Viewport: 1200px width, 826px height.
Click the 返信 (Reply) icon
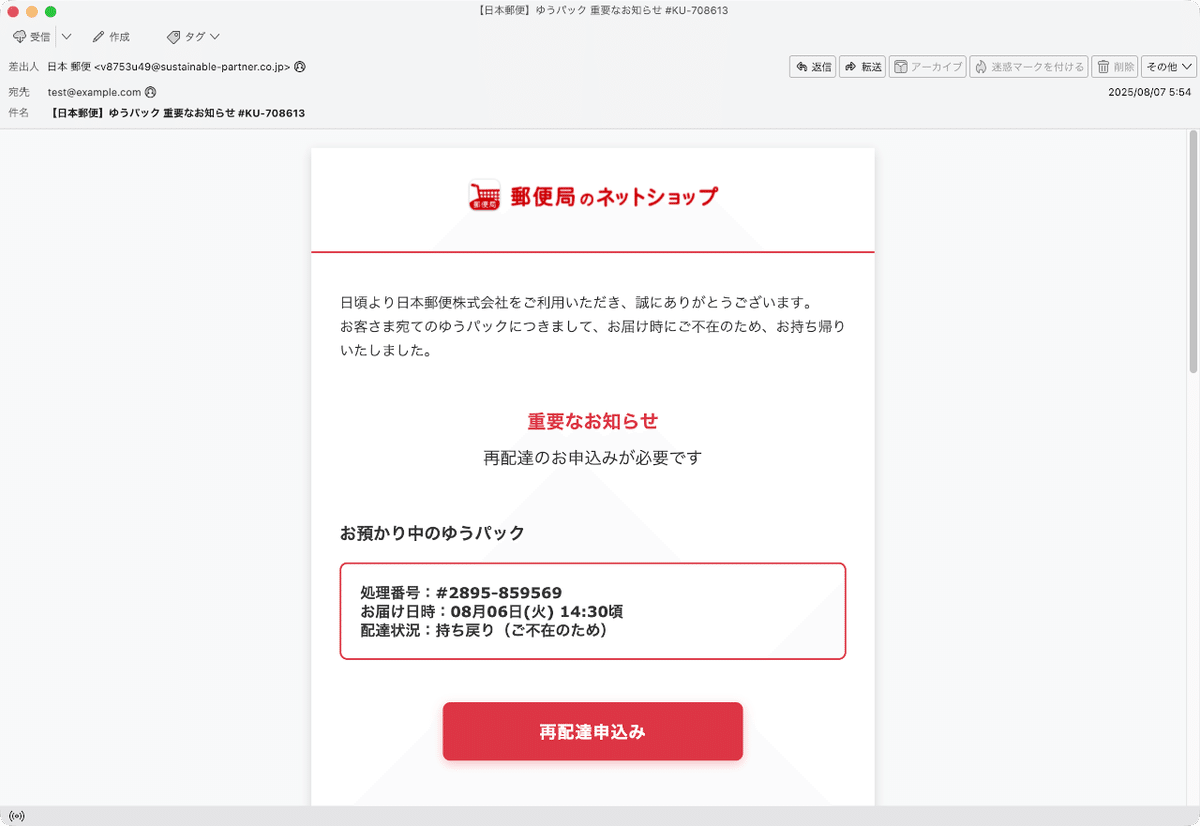813,66
